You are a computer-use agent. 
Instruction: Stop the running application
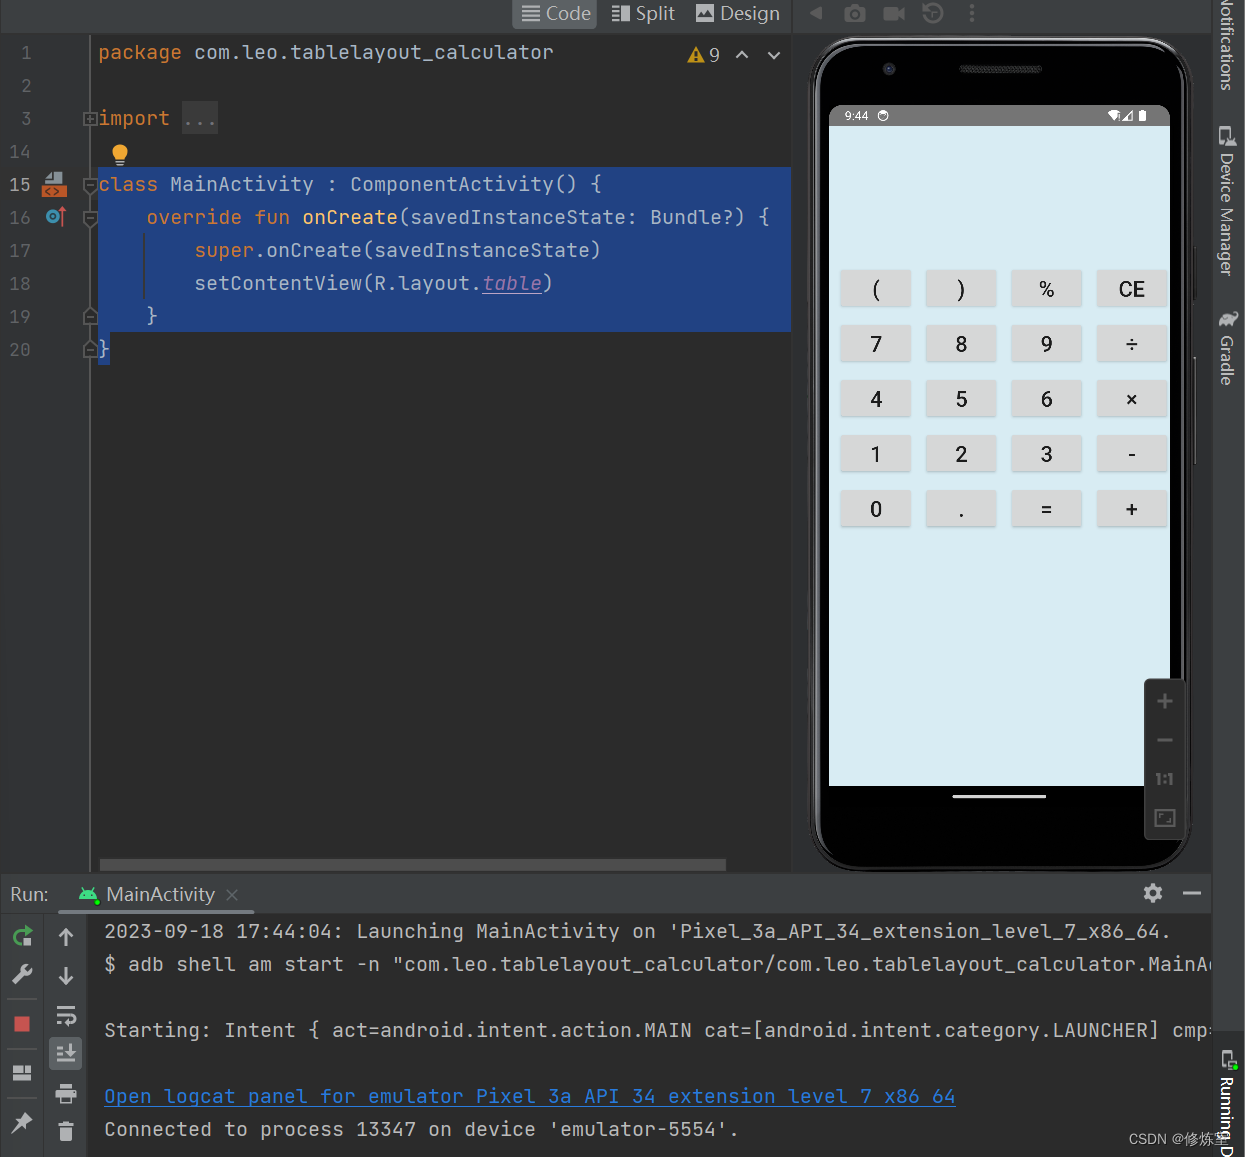[22, 1023]
